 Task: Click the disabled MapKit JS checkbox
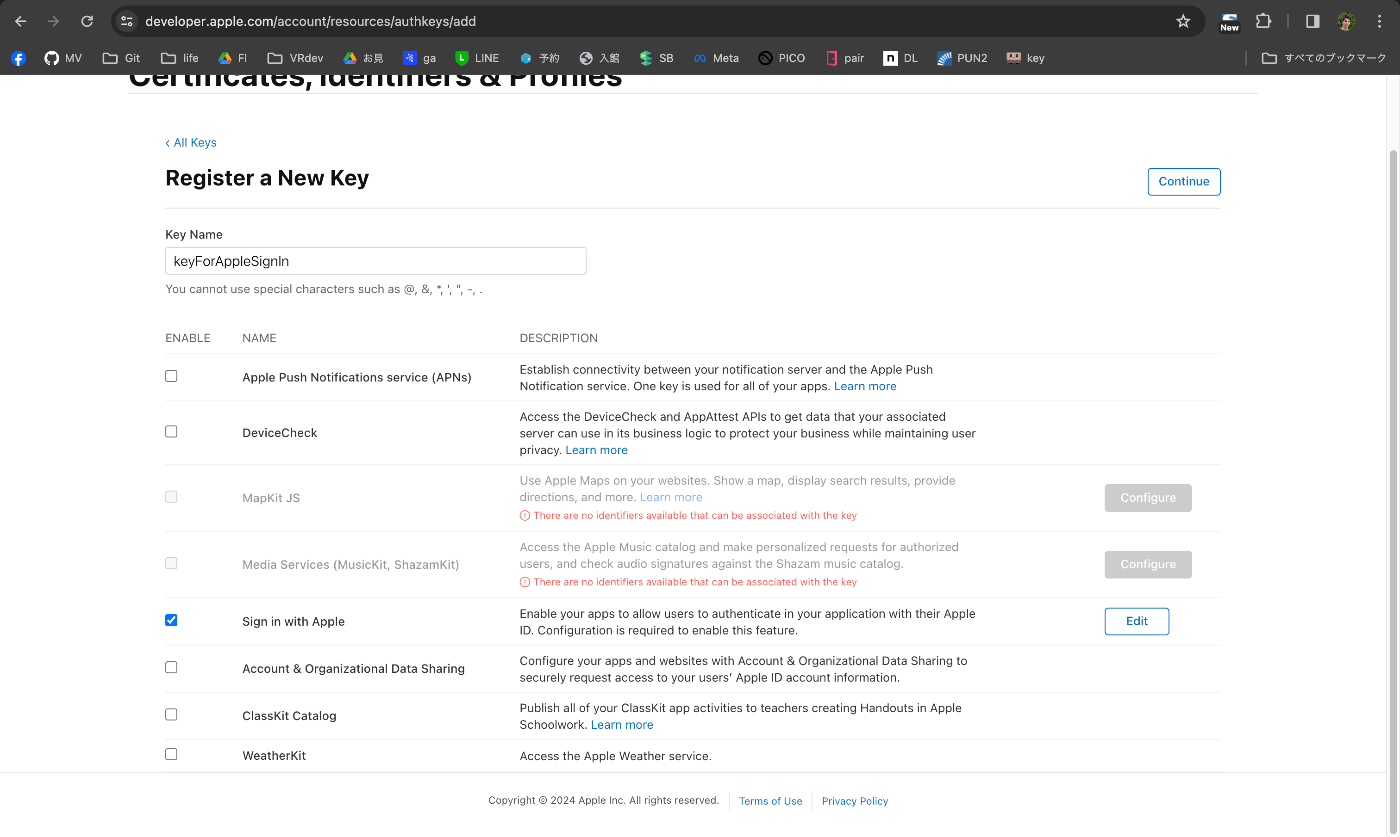[171, 497]
